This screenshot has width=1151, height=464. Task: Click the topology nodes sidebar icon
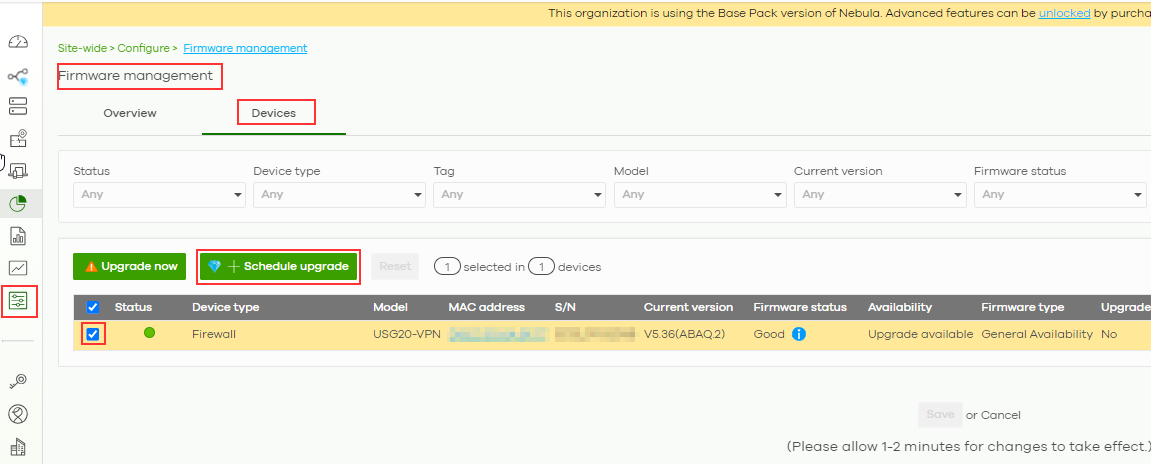(18, 76)
